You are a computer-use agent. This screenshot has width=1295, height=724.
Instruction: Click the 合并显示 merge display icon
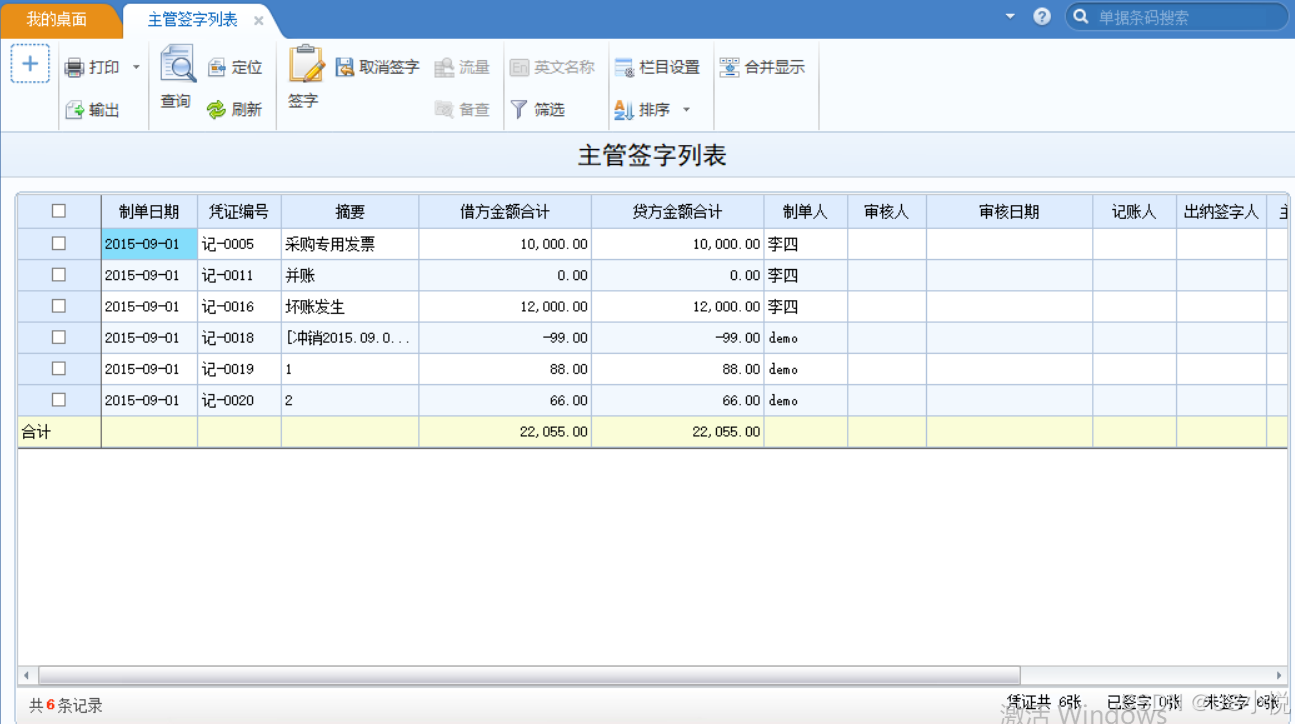730,67
